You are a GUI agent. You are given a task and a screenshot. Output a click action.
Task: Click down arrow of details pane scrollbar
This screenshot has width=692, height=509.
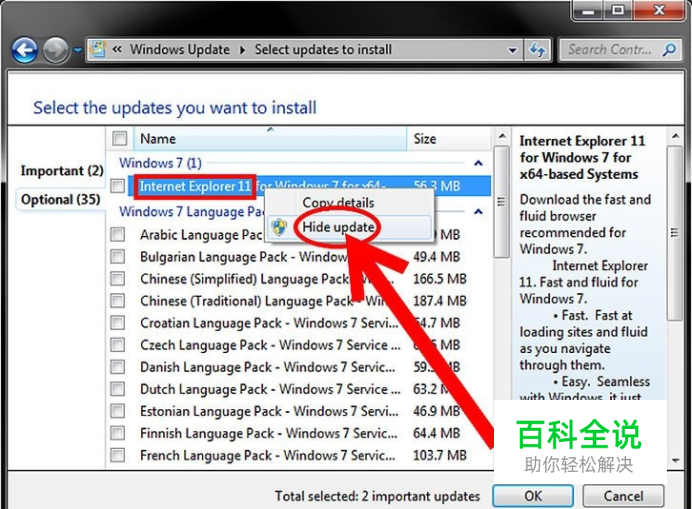[x=676, y=460]
